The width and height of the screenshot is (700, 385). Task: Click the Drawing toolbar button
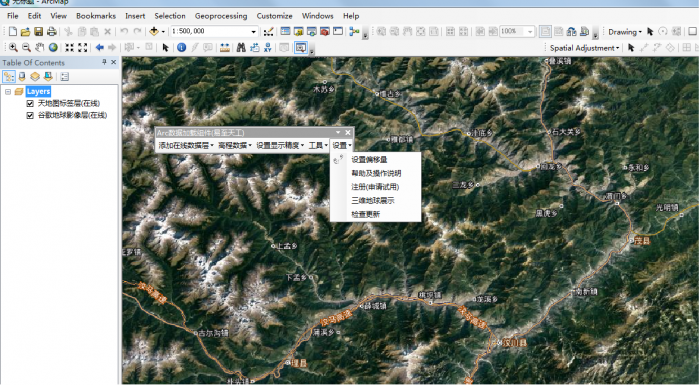tap(625, 32)
